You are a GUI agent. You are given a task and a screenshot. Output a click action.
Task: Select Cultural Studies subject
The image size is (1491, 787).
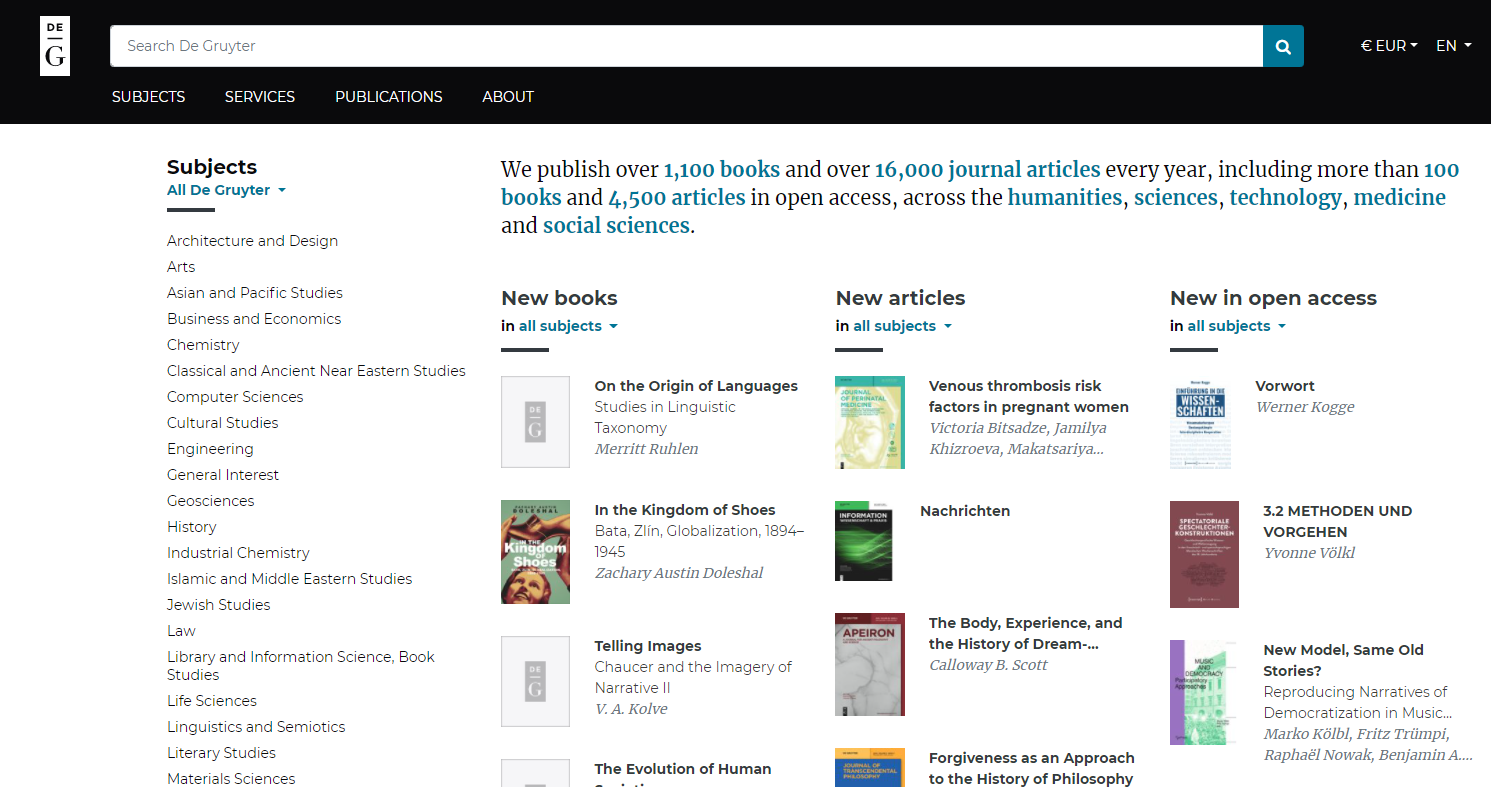click(x=222, y=423)
